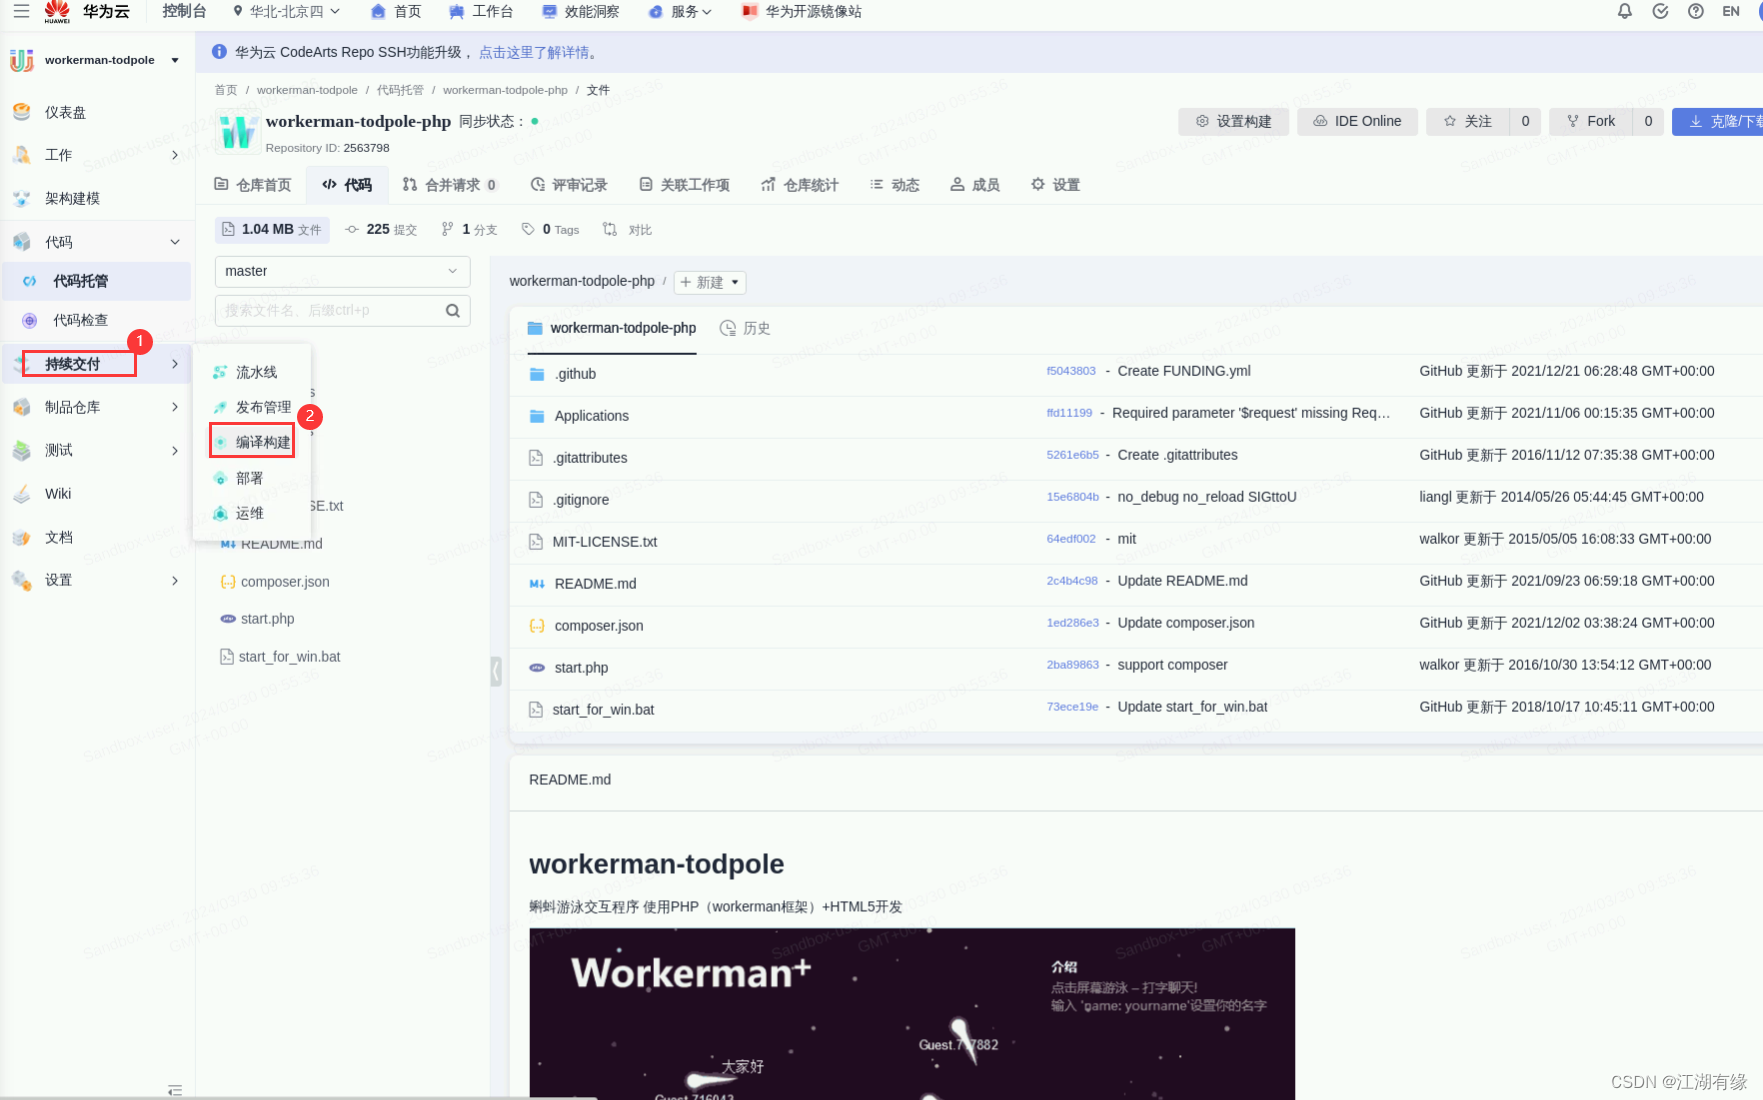Click the 点击这里了解详情 link
Image resolution: width=1763 pixels, height=1100 pixels.
(534, 52)
